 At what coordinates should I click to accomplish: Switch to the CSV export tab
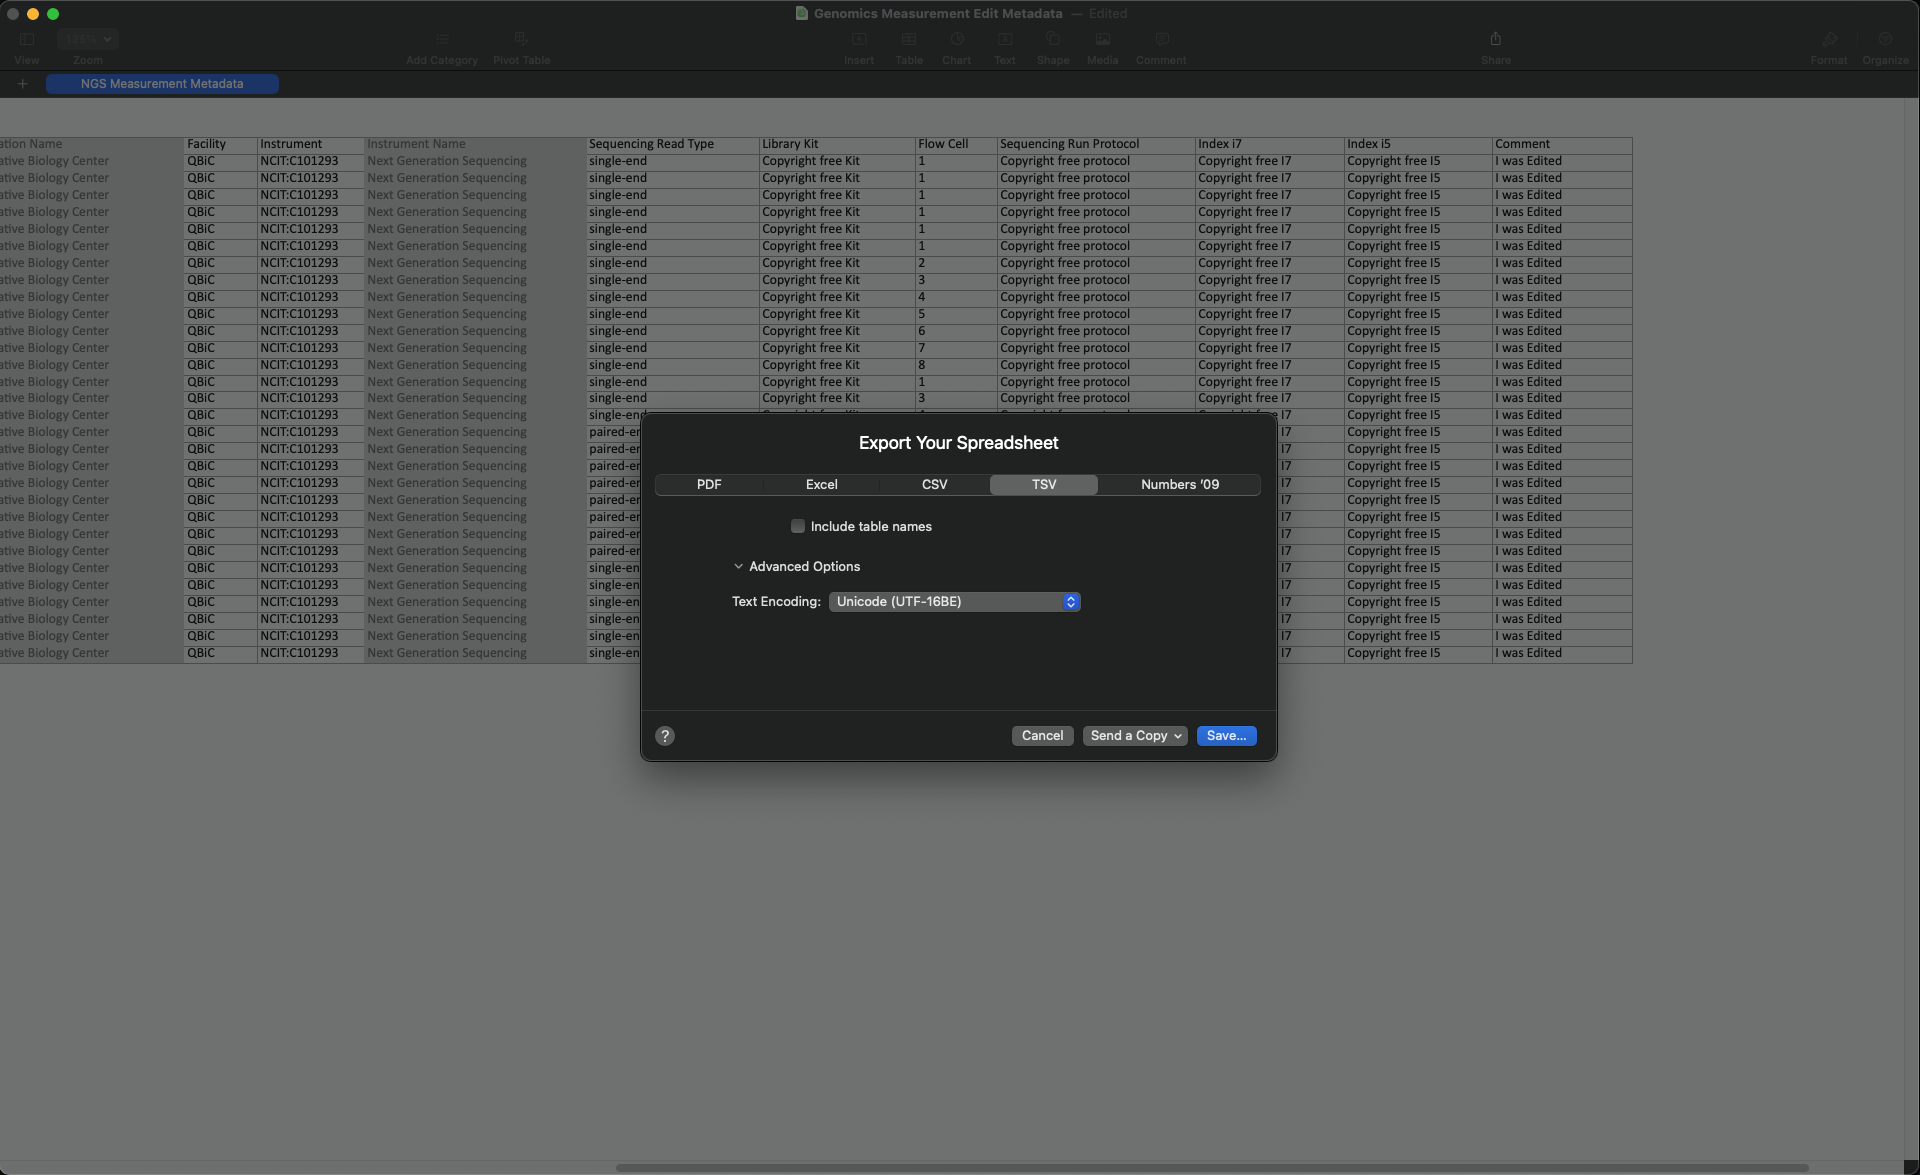934,485
